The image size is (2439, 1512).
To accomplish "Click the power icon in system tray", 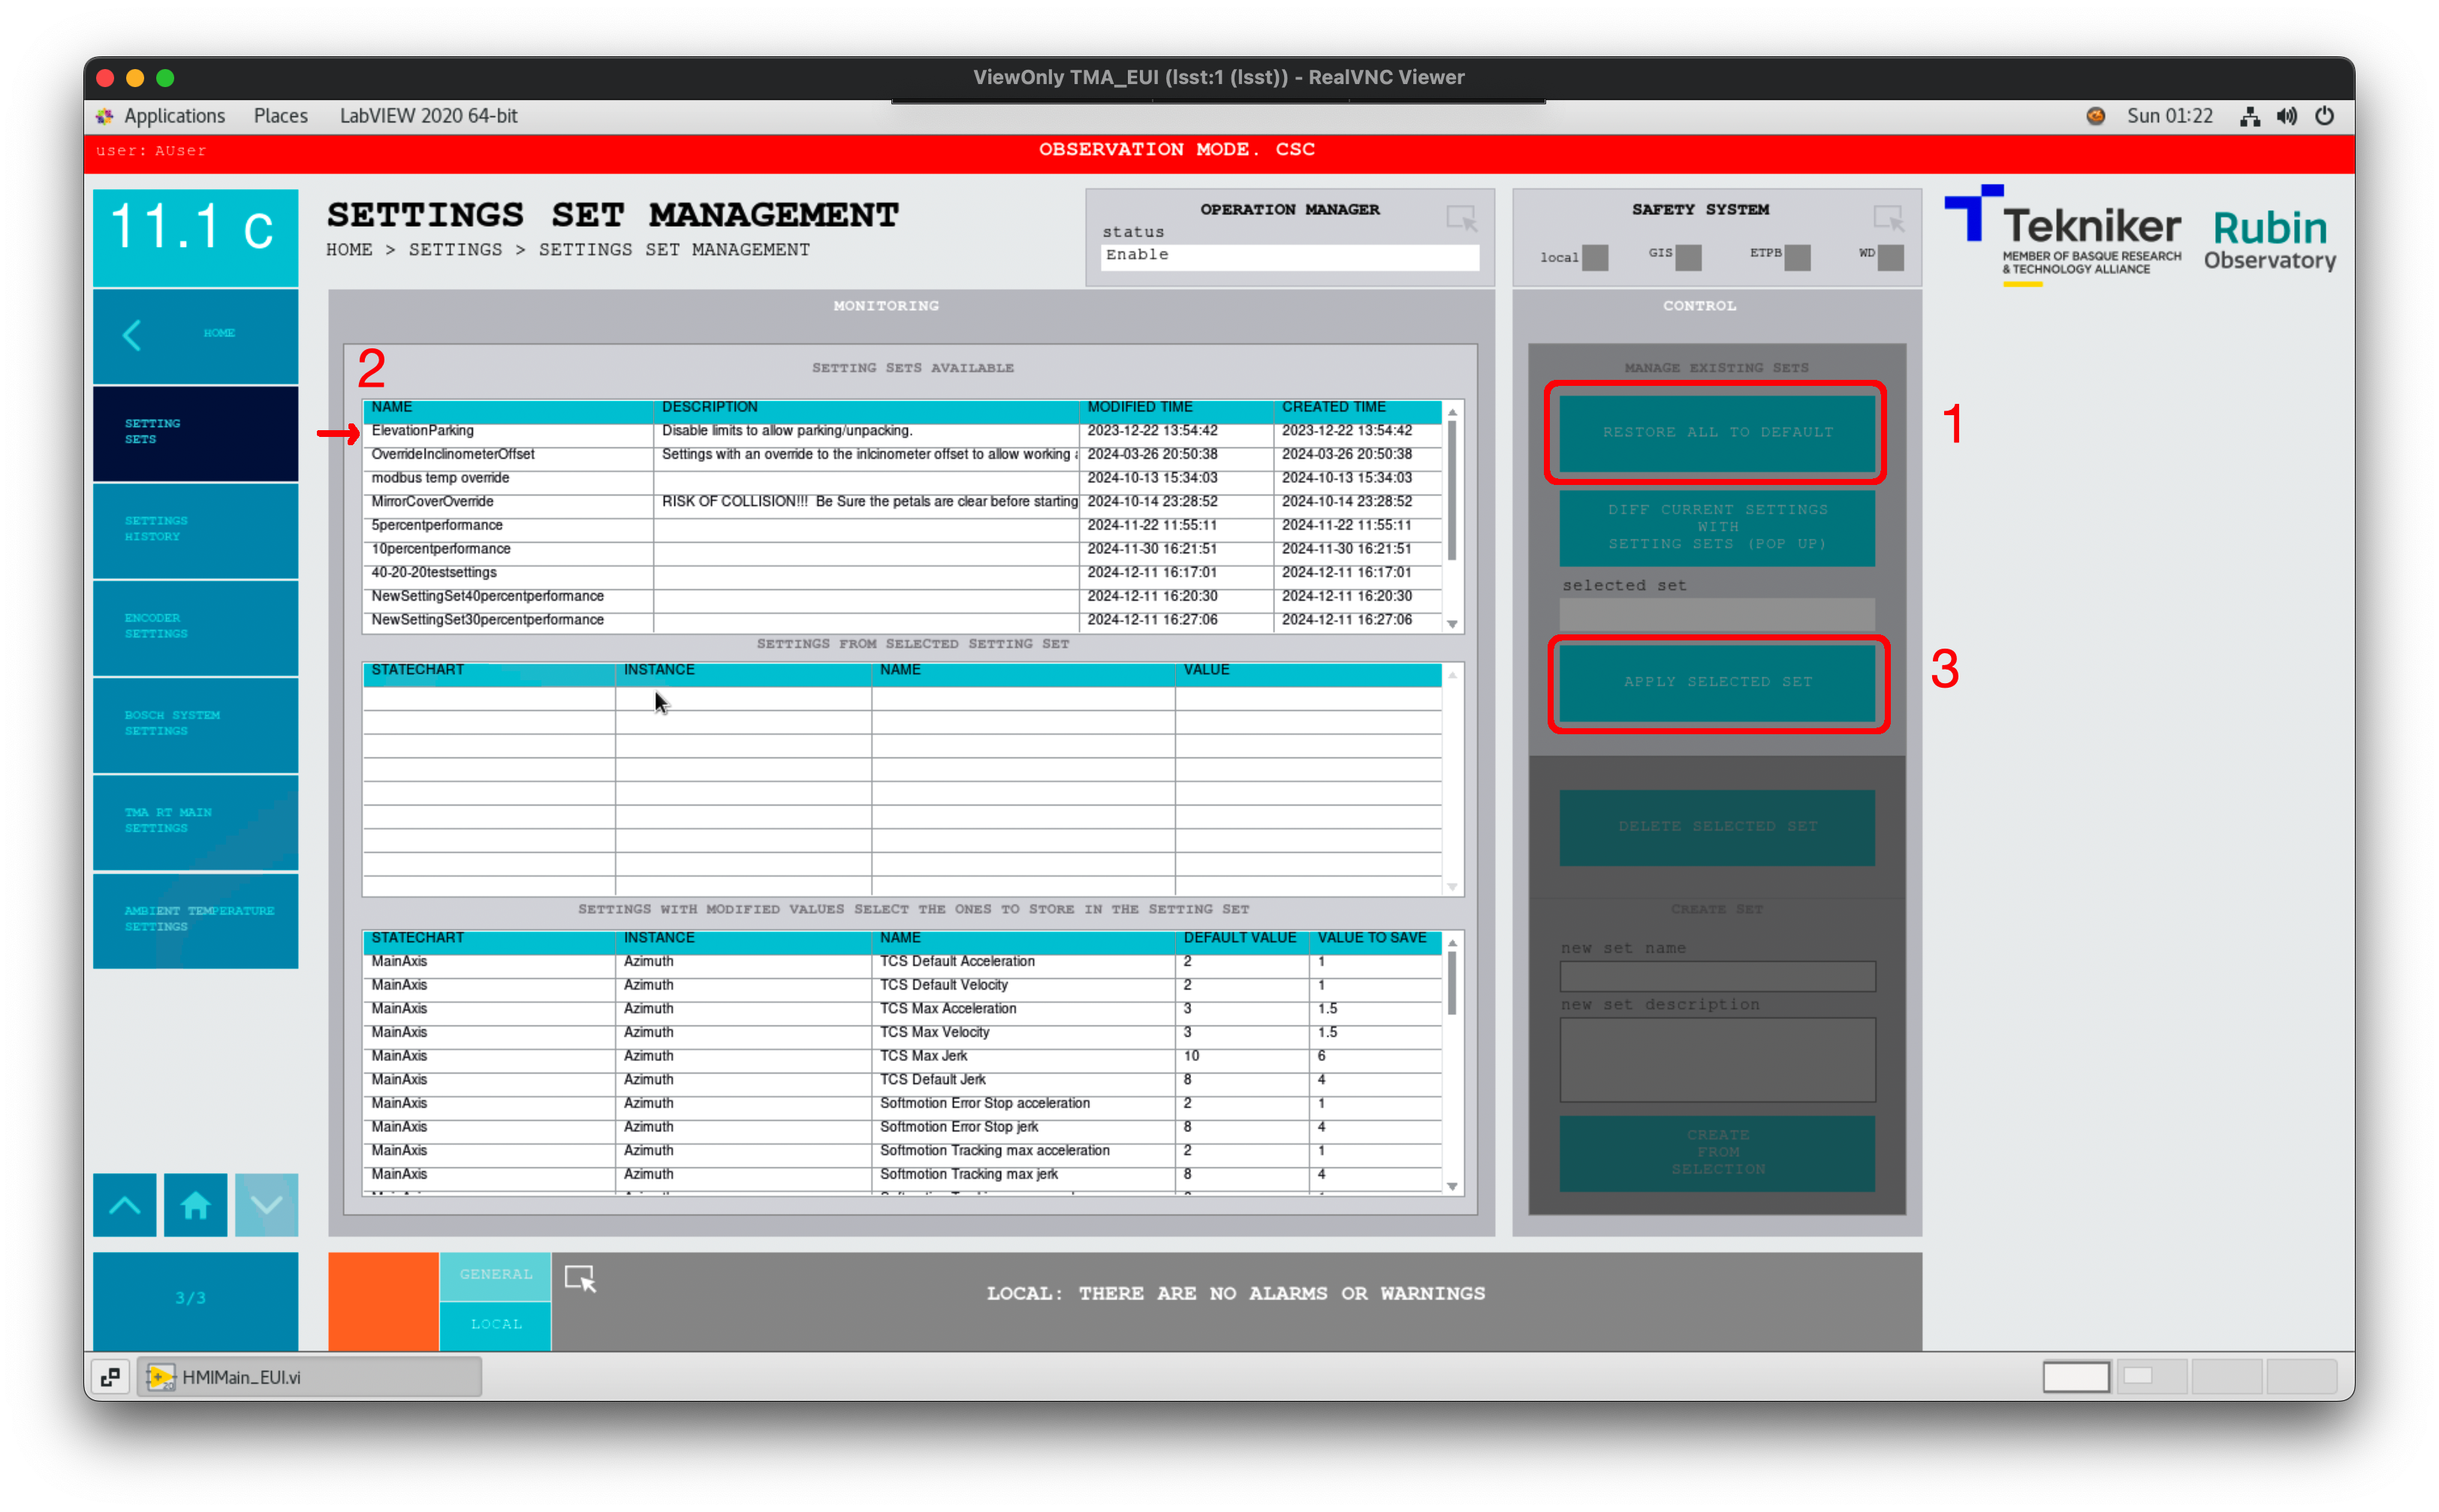I will (2324, 116).
